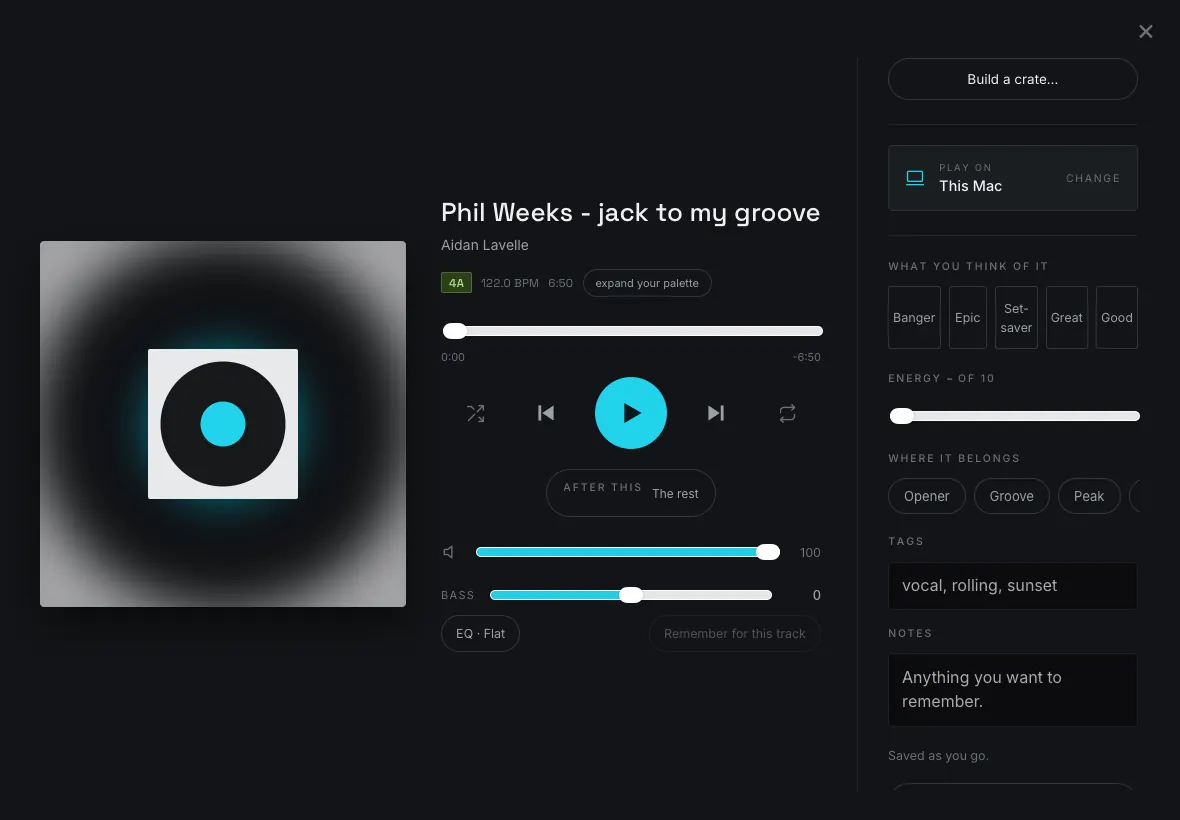The image size is (1180, 820).
Task: Close the player overlay
Action: pos(1145,32)
